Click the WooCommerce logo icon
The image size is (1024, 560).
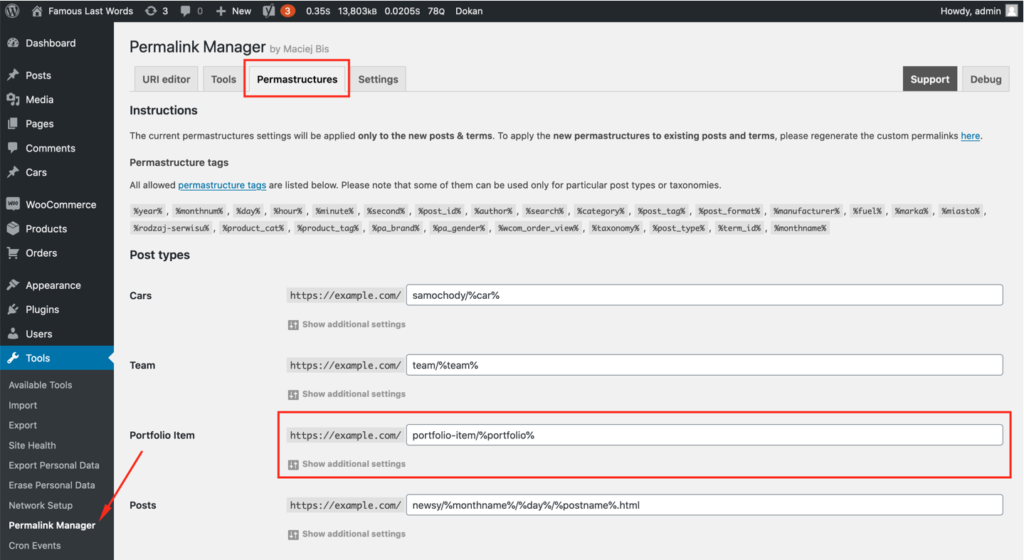tap(12, 204)
